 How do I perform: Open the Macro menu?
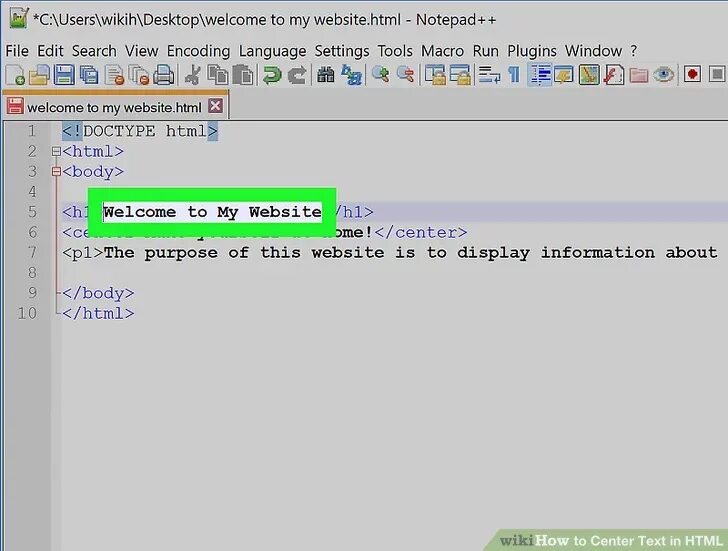click(442, 51)
